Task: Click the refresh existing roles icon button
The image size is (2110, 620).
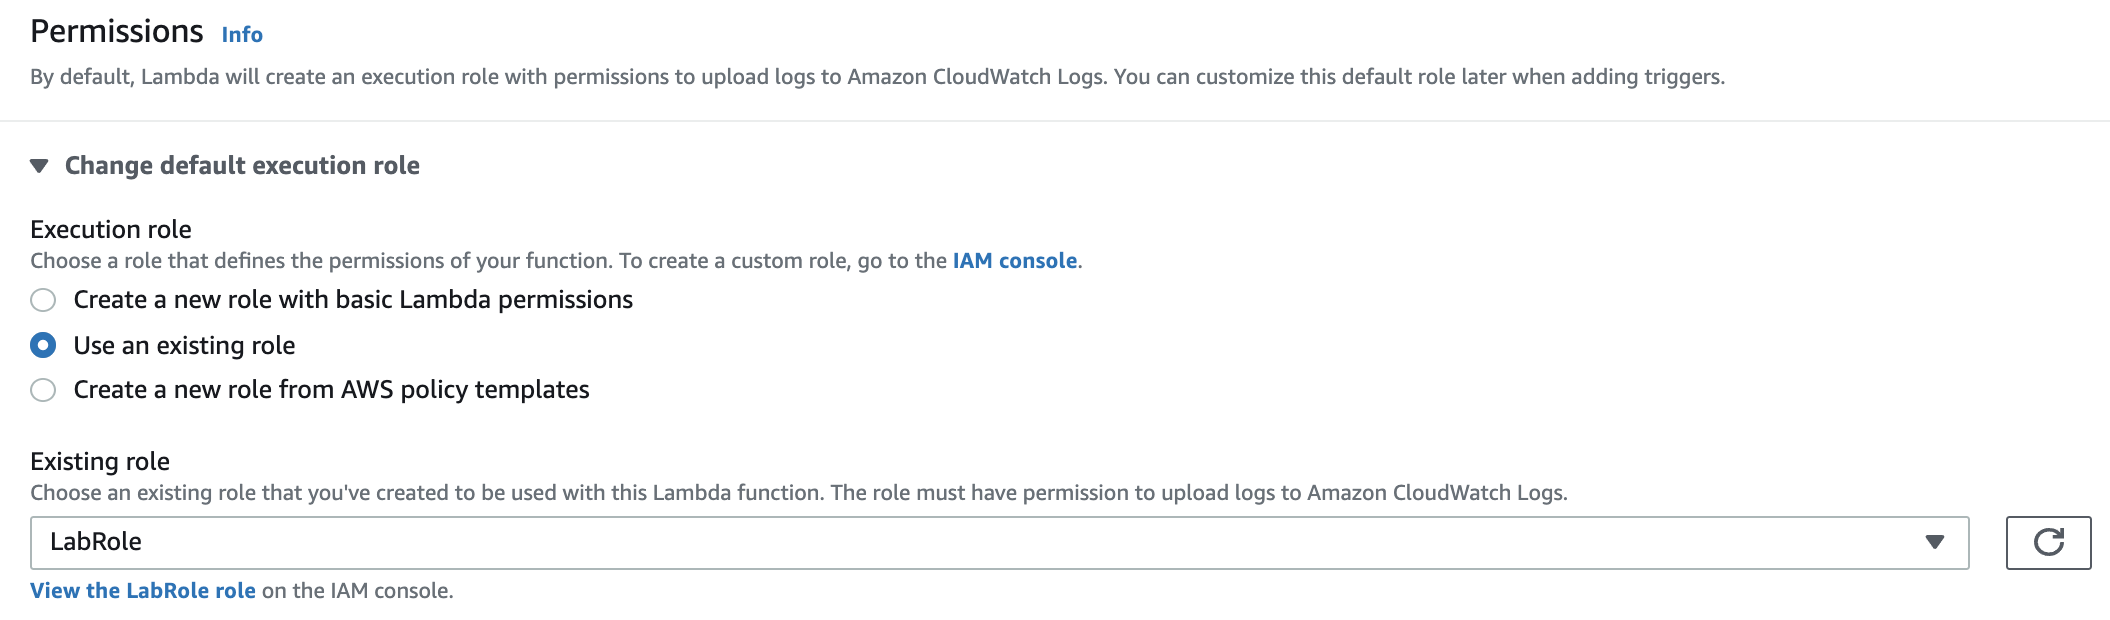Action: pos(2048,542)
